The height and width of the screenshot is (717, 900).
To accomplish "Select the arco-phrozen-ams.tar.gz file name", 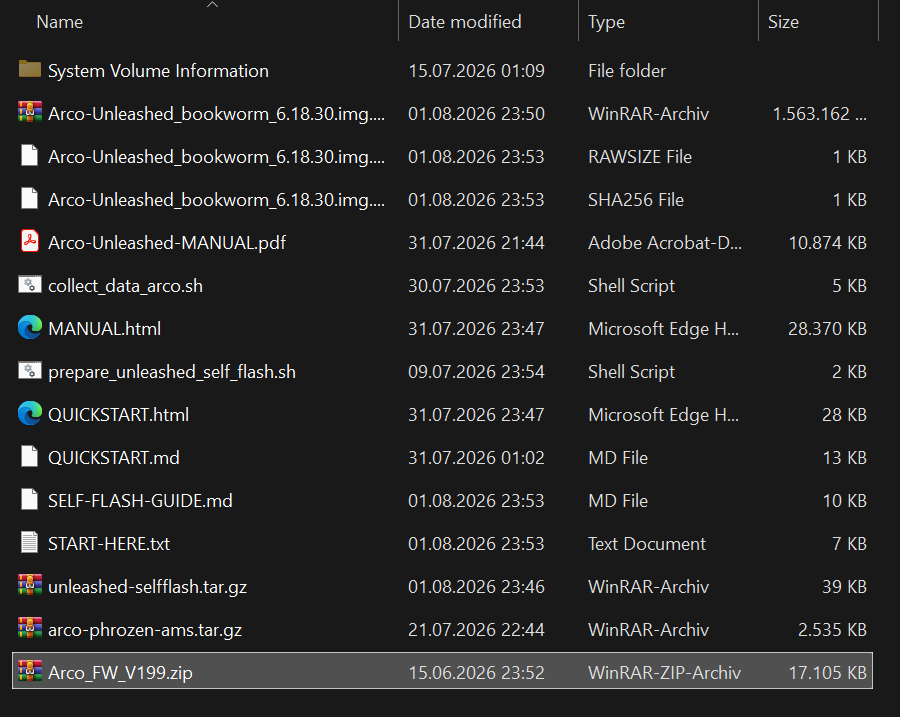I will [x=145, y=630].
